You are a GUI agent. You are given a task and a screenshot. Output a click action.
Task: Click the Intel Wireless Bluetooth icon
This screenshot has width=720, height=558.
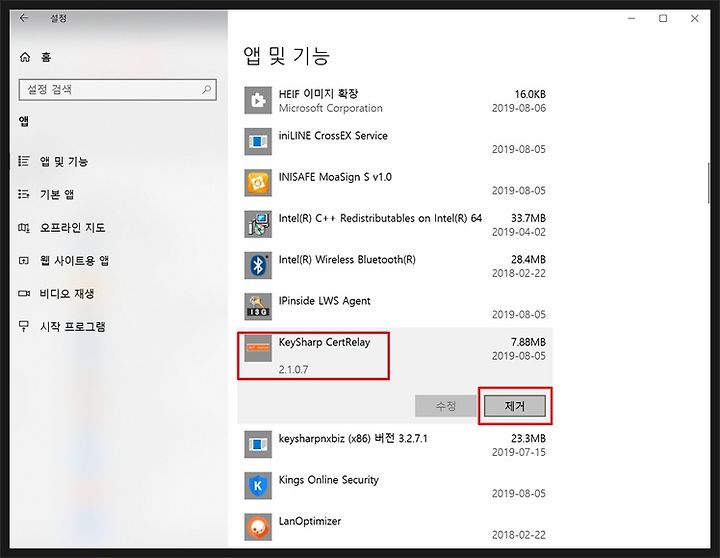[258, 265]
